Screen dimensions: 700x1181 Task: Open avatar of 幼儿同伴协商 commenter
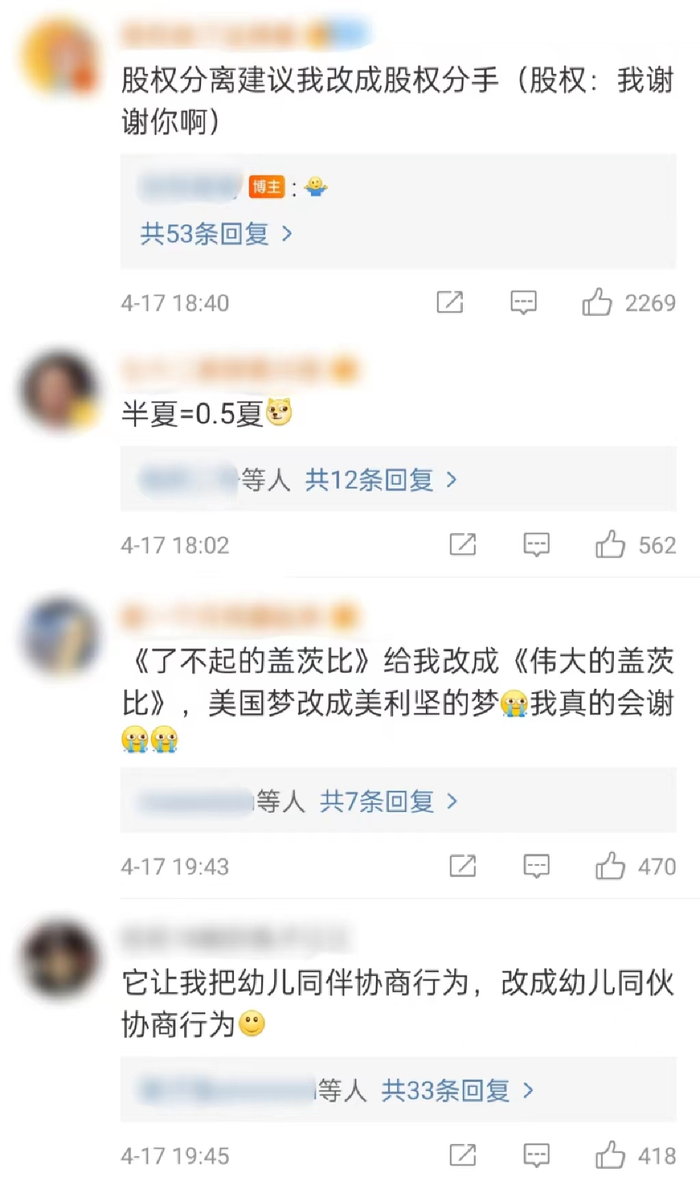pos(60,959)
